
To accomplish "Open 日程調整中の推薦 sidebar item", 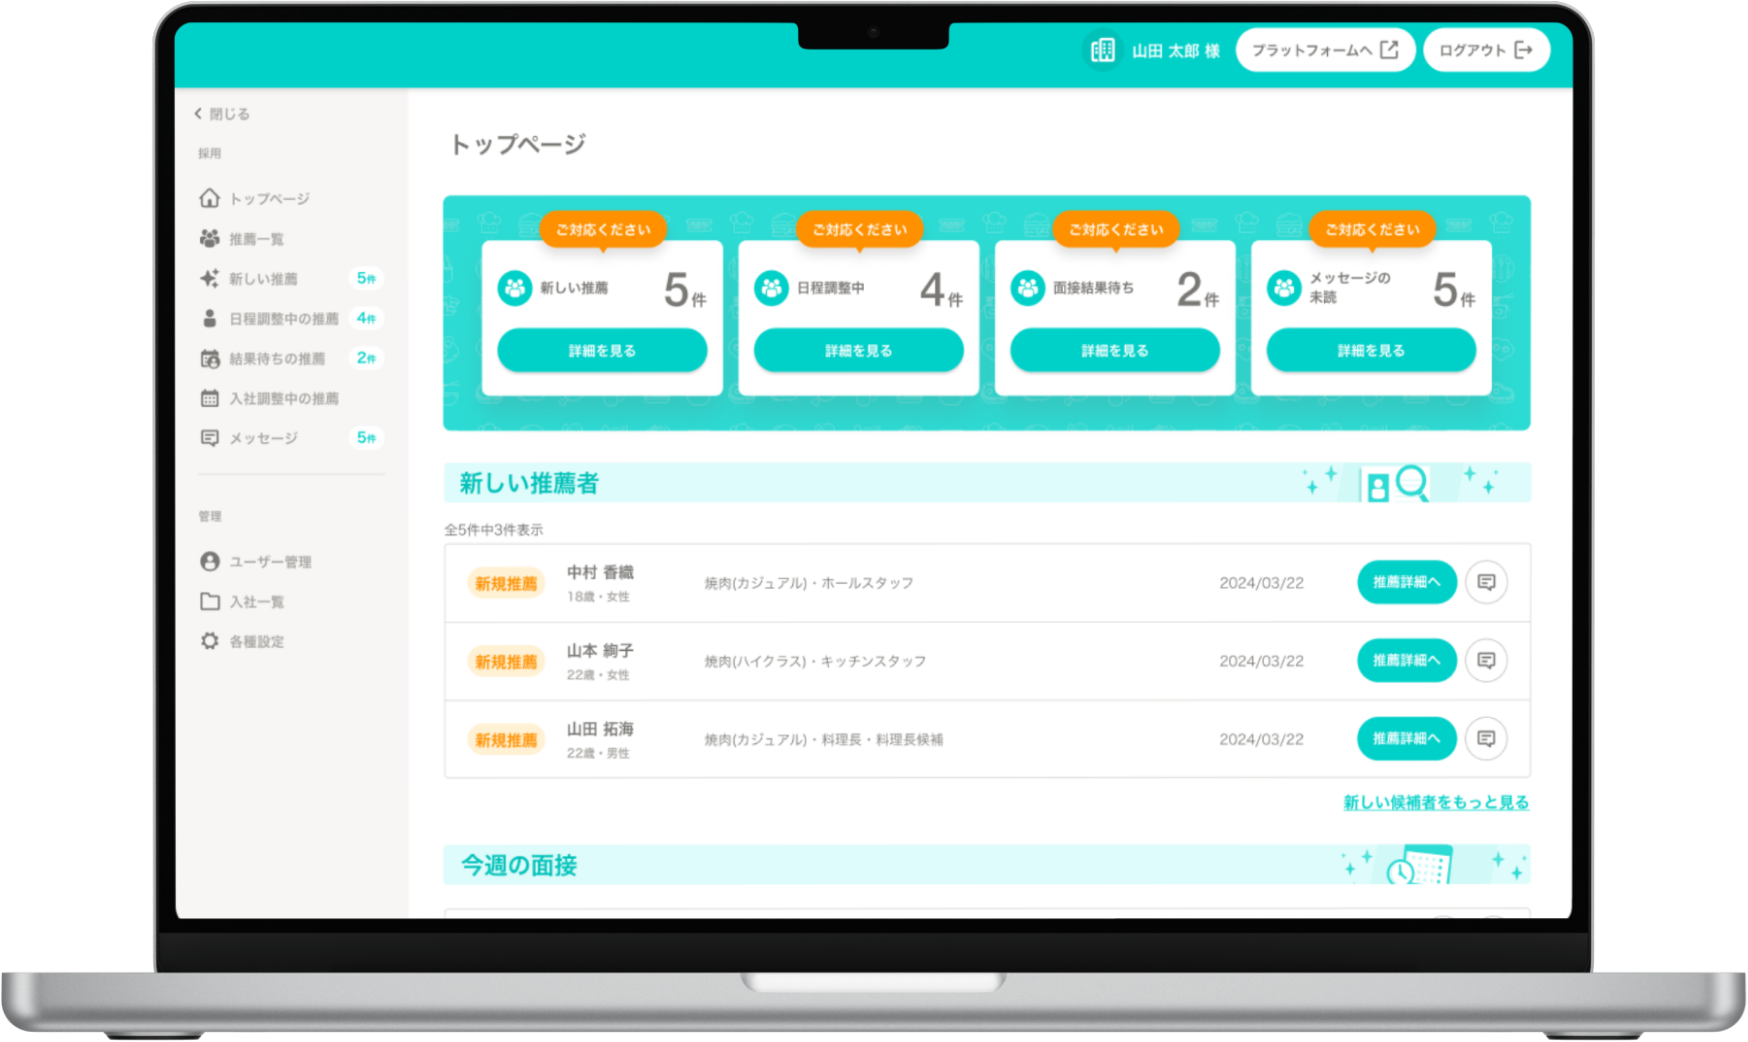I will tap(284, 318).
